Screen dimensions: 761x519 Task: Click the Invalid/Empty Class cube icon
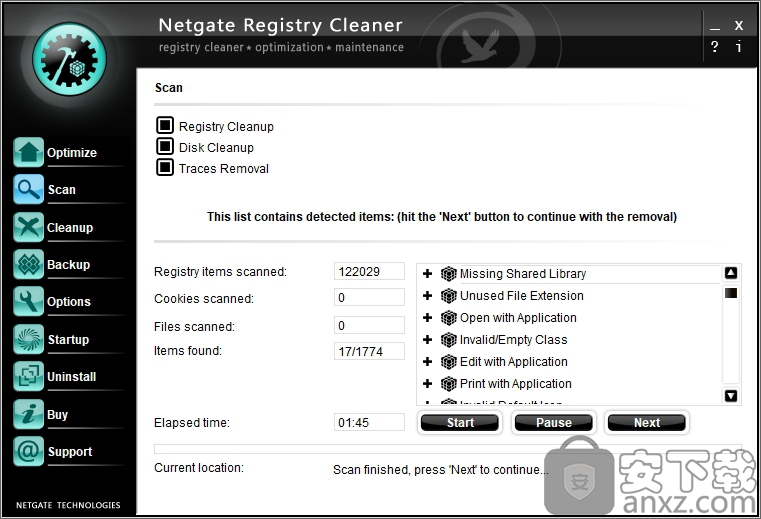coord(448,340)
